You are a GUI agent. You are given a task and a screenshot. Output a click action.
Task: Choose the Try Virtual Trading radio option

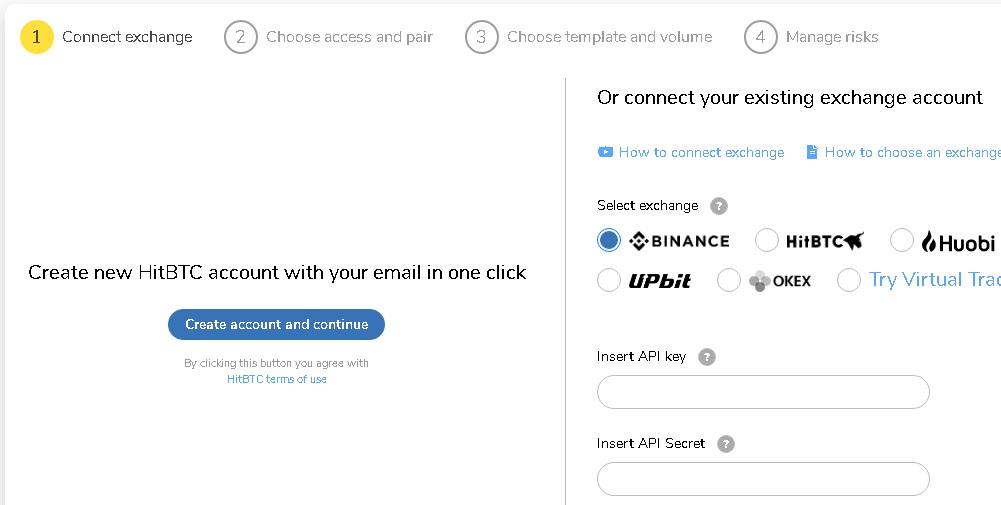point(848,280)
